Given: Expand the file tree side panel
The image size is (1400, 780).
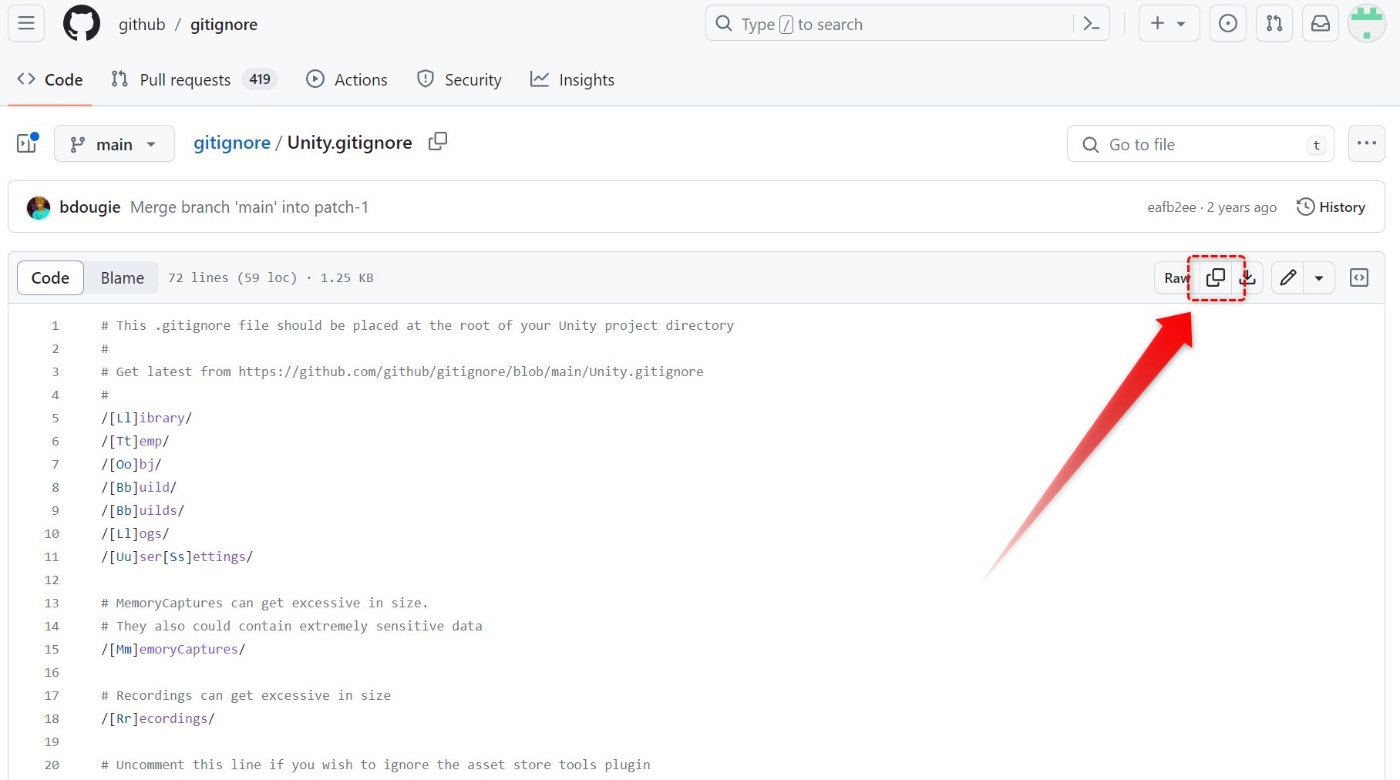Looking at the screenshot, I should tap(26, 144).
